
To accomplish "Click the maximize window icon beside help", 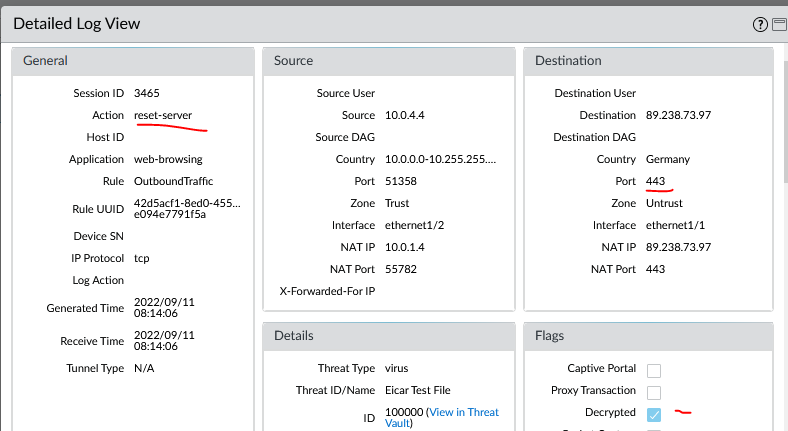I will coord(777,24).
